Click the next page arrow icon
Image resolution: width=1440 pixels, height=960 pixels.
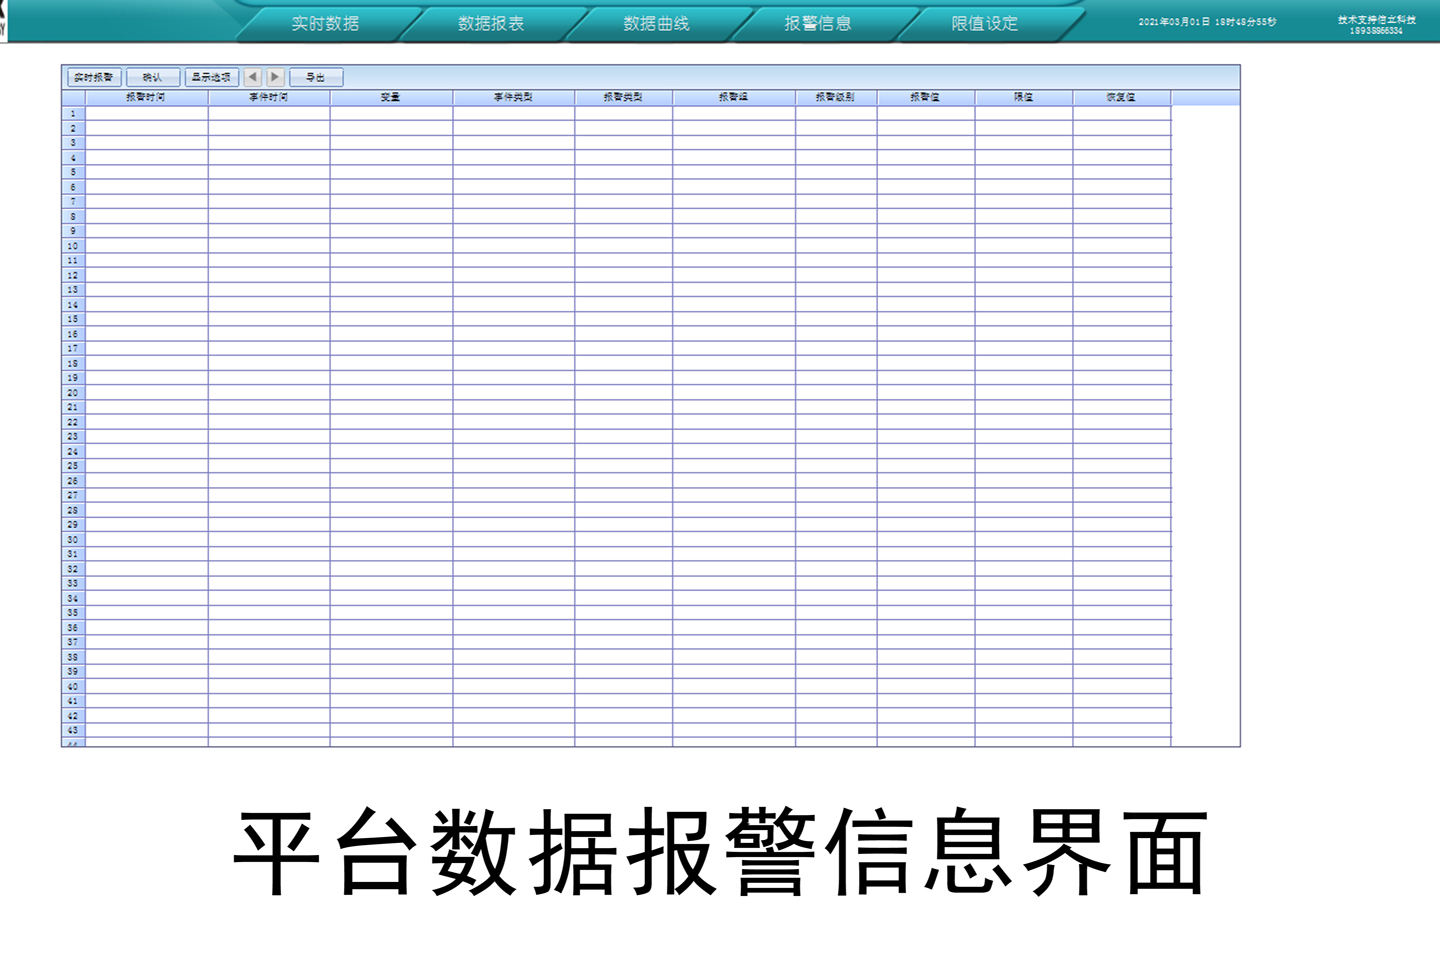[275, 77]
